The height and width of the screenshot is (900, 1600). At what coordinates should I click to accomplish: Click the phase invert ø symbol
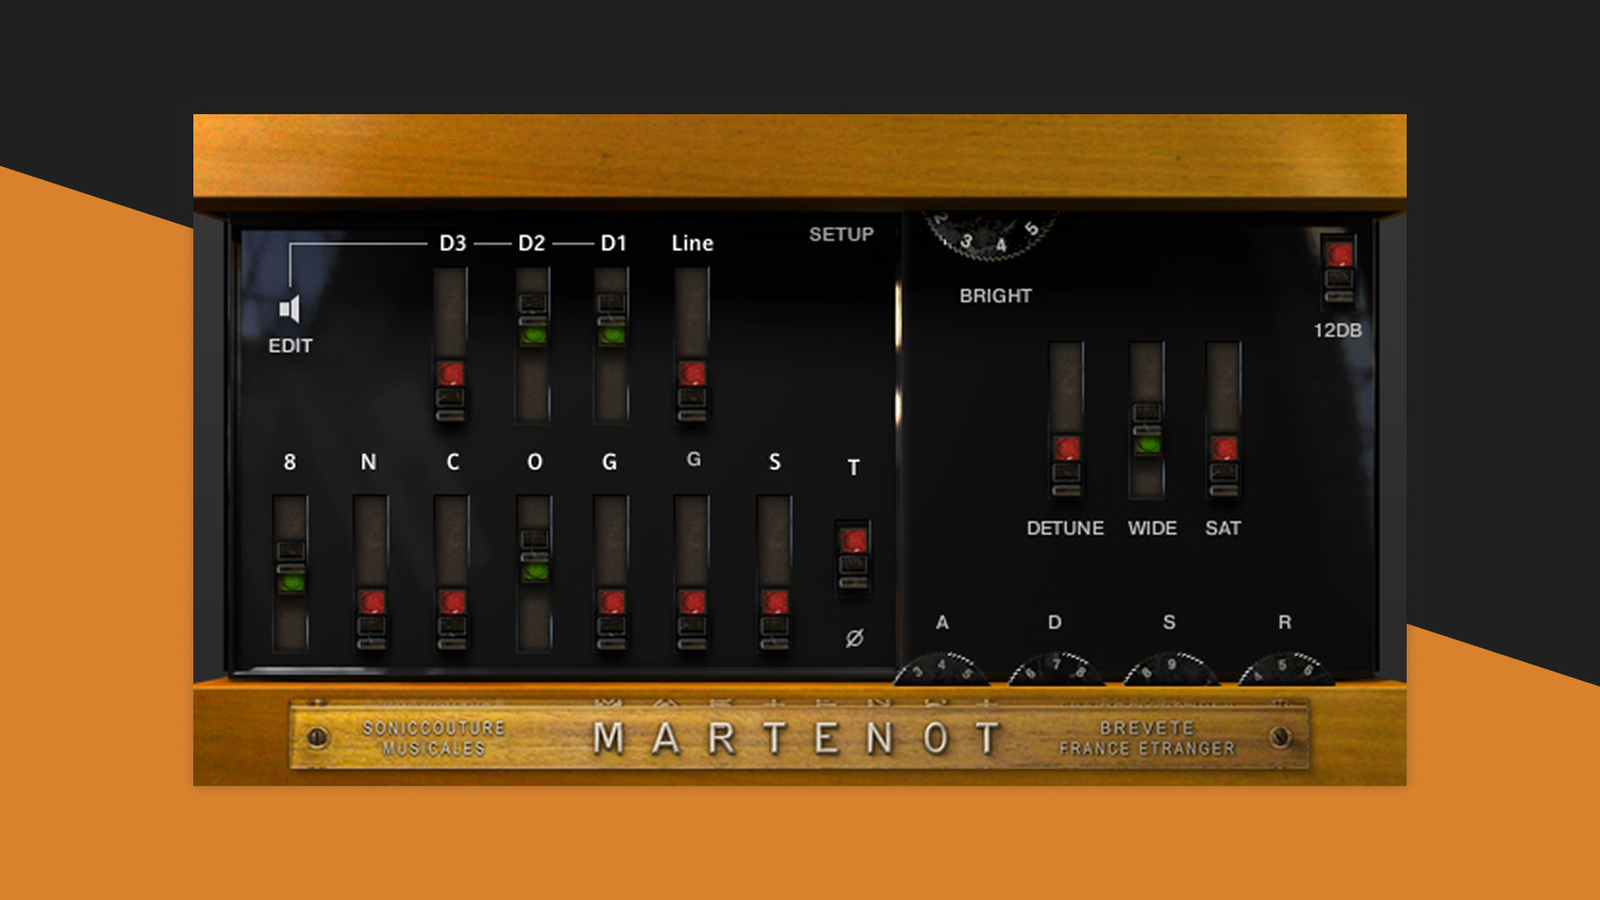[854, 638]
